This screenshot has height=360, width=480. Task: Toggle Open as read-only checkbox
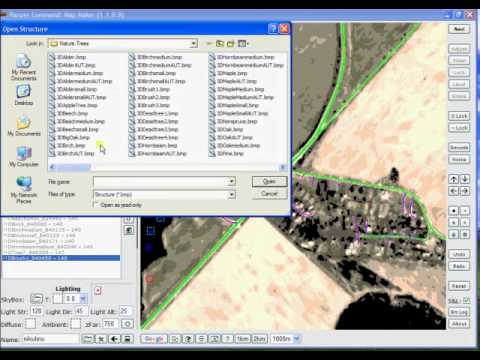(97, 205)
